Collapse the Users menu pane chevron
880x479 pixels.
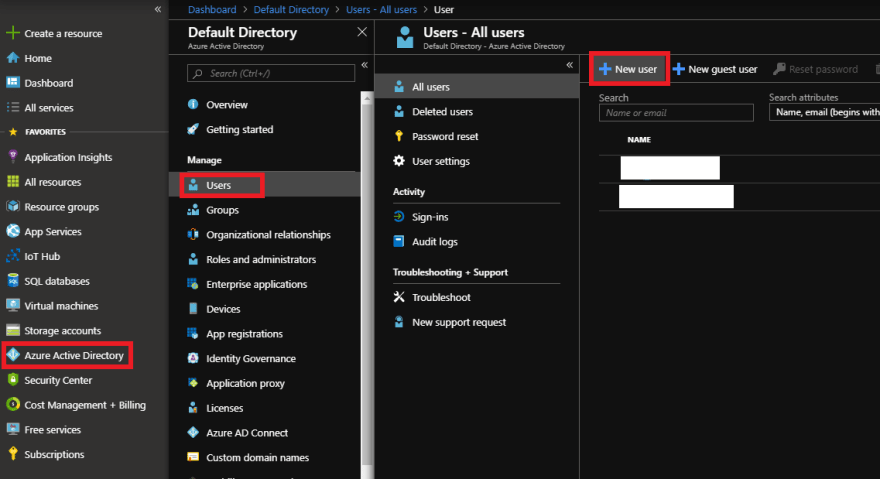coord(569,65)
